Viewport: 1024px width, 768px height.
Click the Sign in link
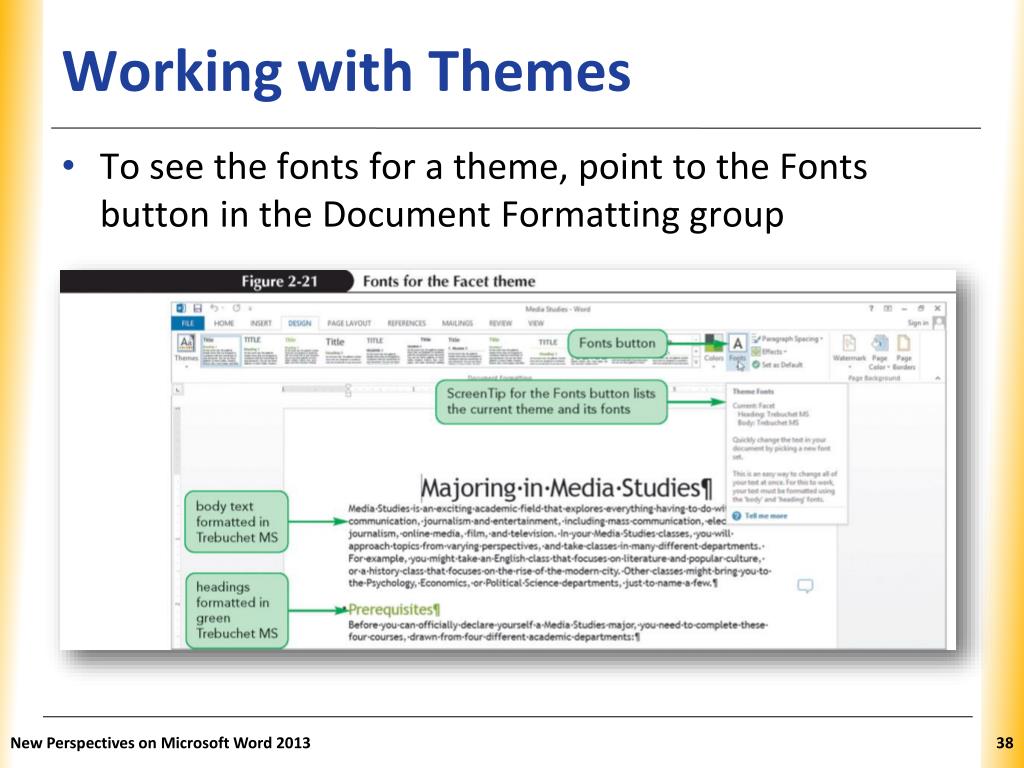point(918,323)
